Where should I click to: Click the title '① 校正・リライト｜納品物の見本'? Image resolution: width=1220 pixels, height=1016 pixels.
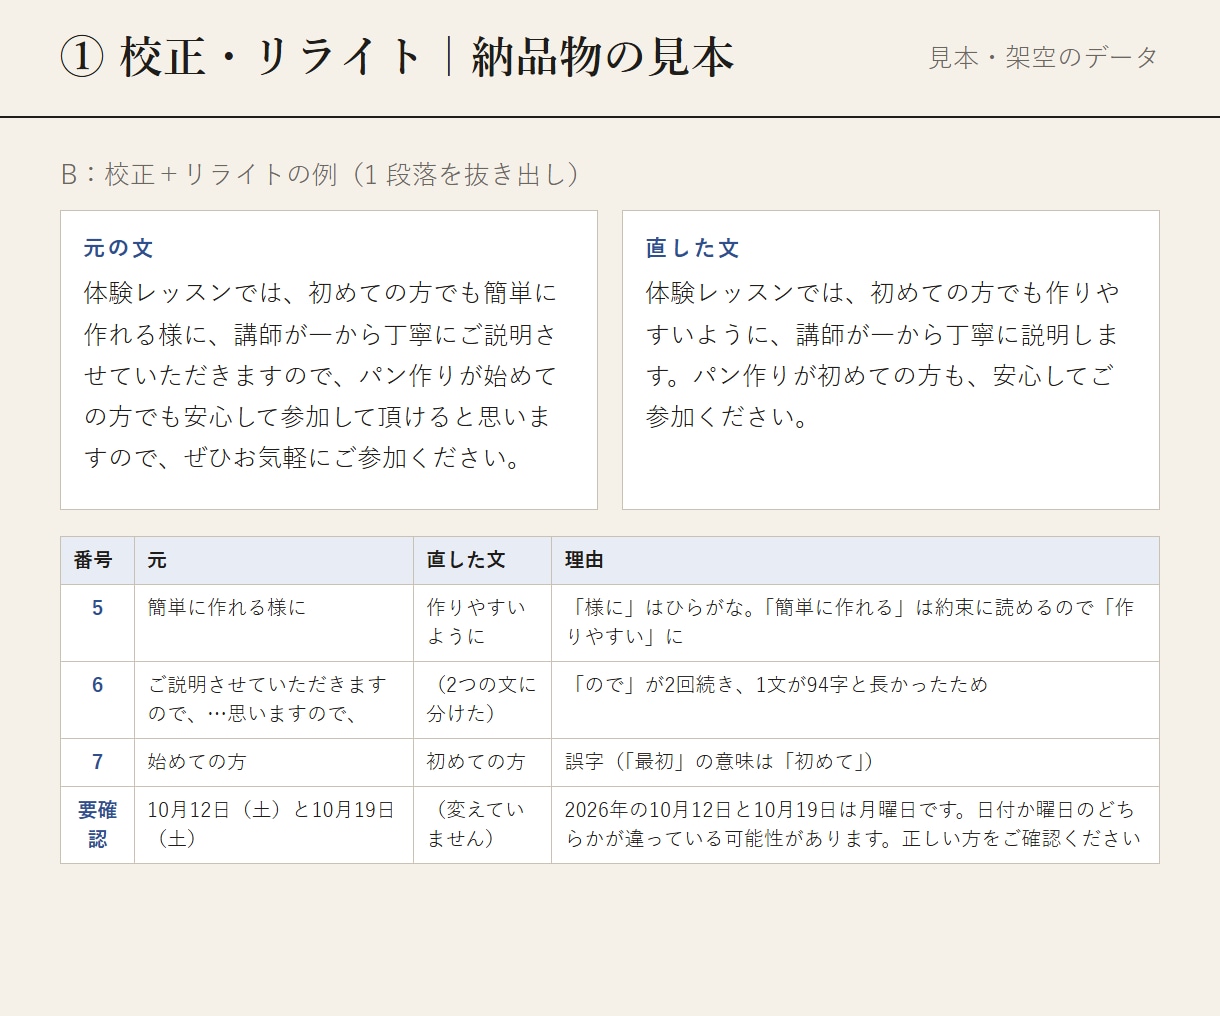(x=397, y=57)
